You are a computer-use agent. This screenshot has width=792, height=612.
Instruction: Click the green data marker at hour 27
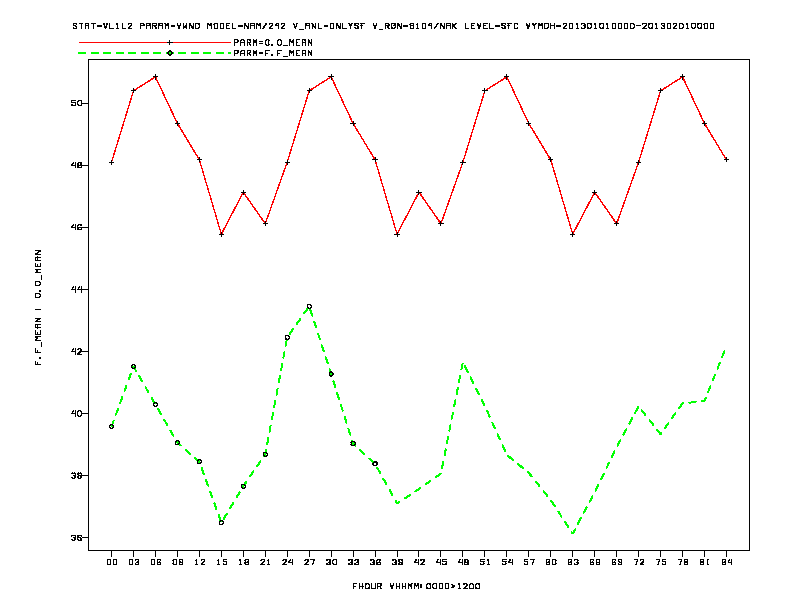coord(309,307)
